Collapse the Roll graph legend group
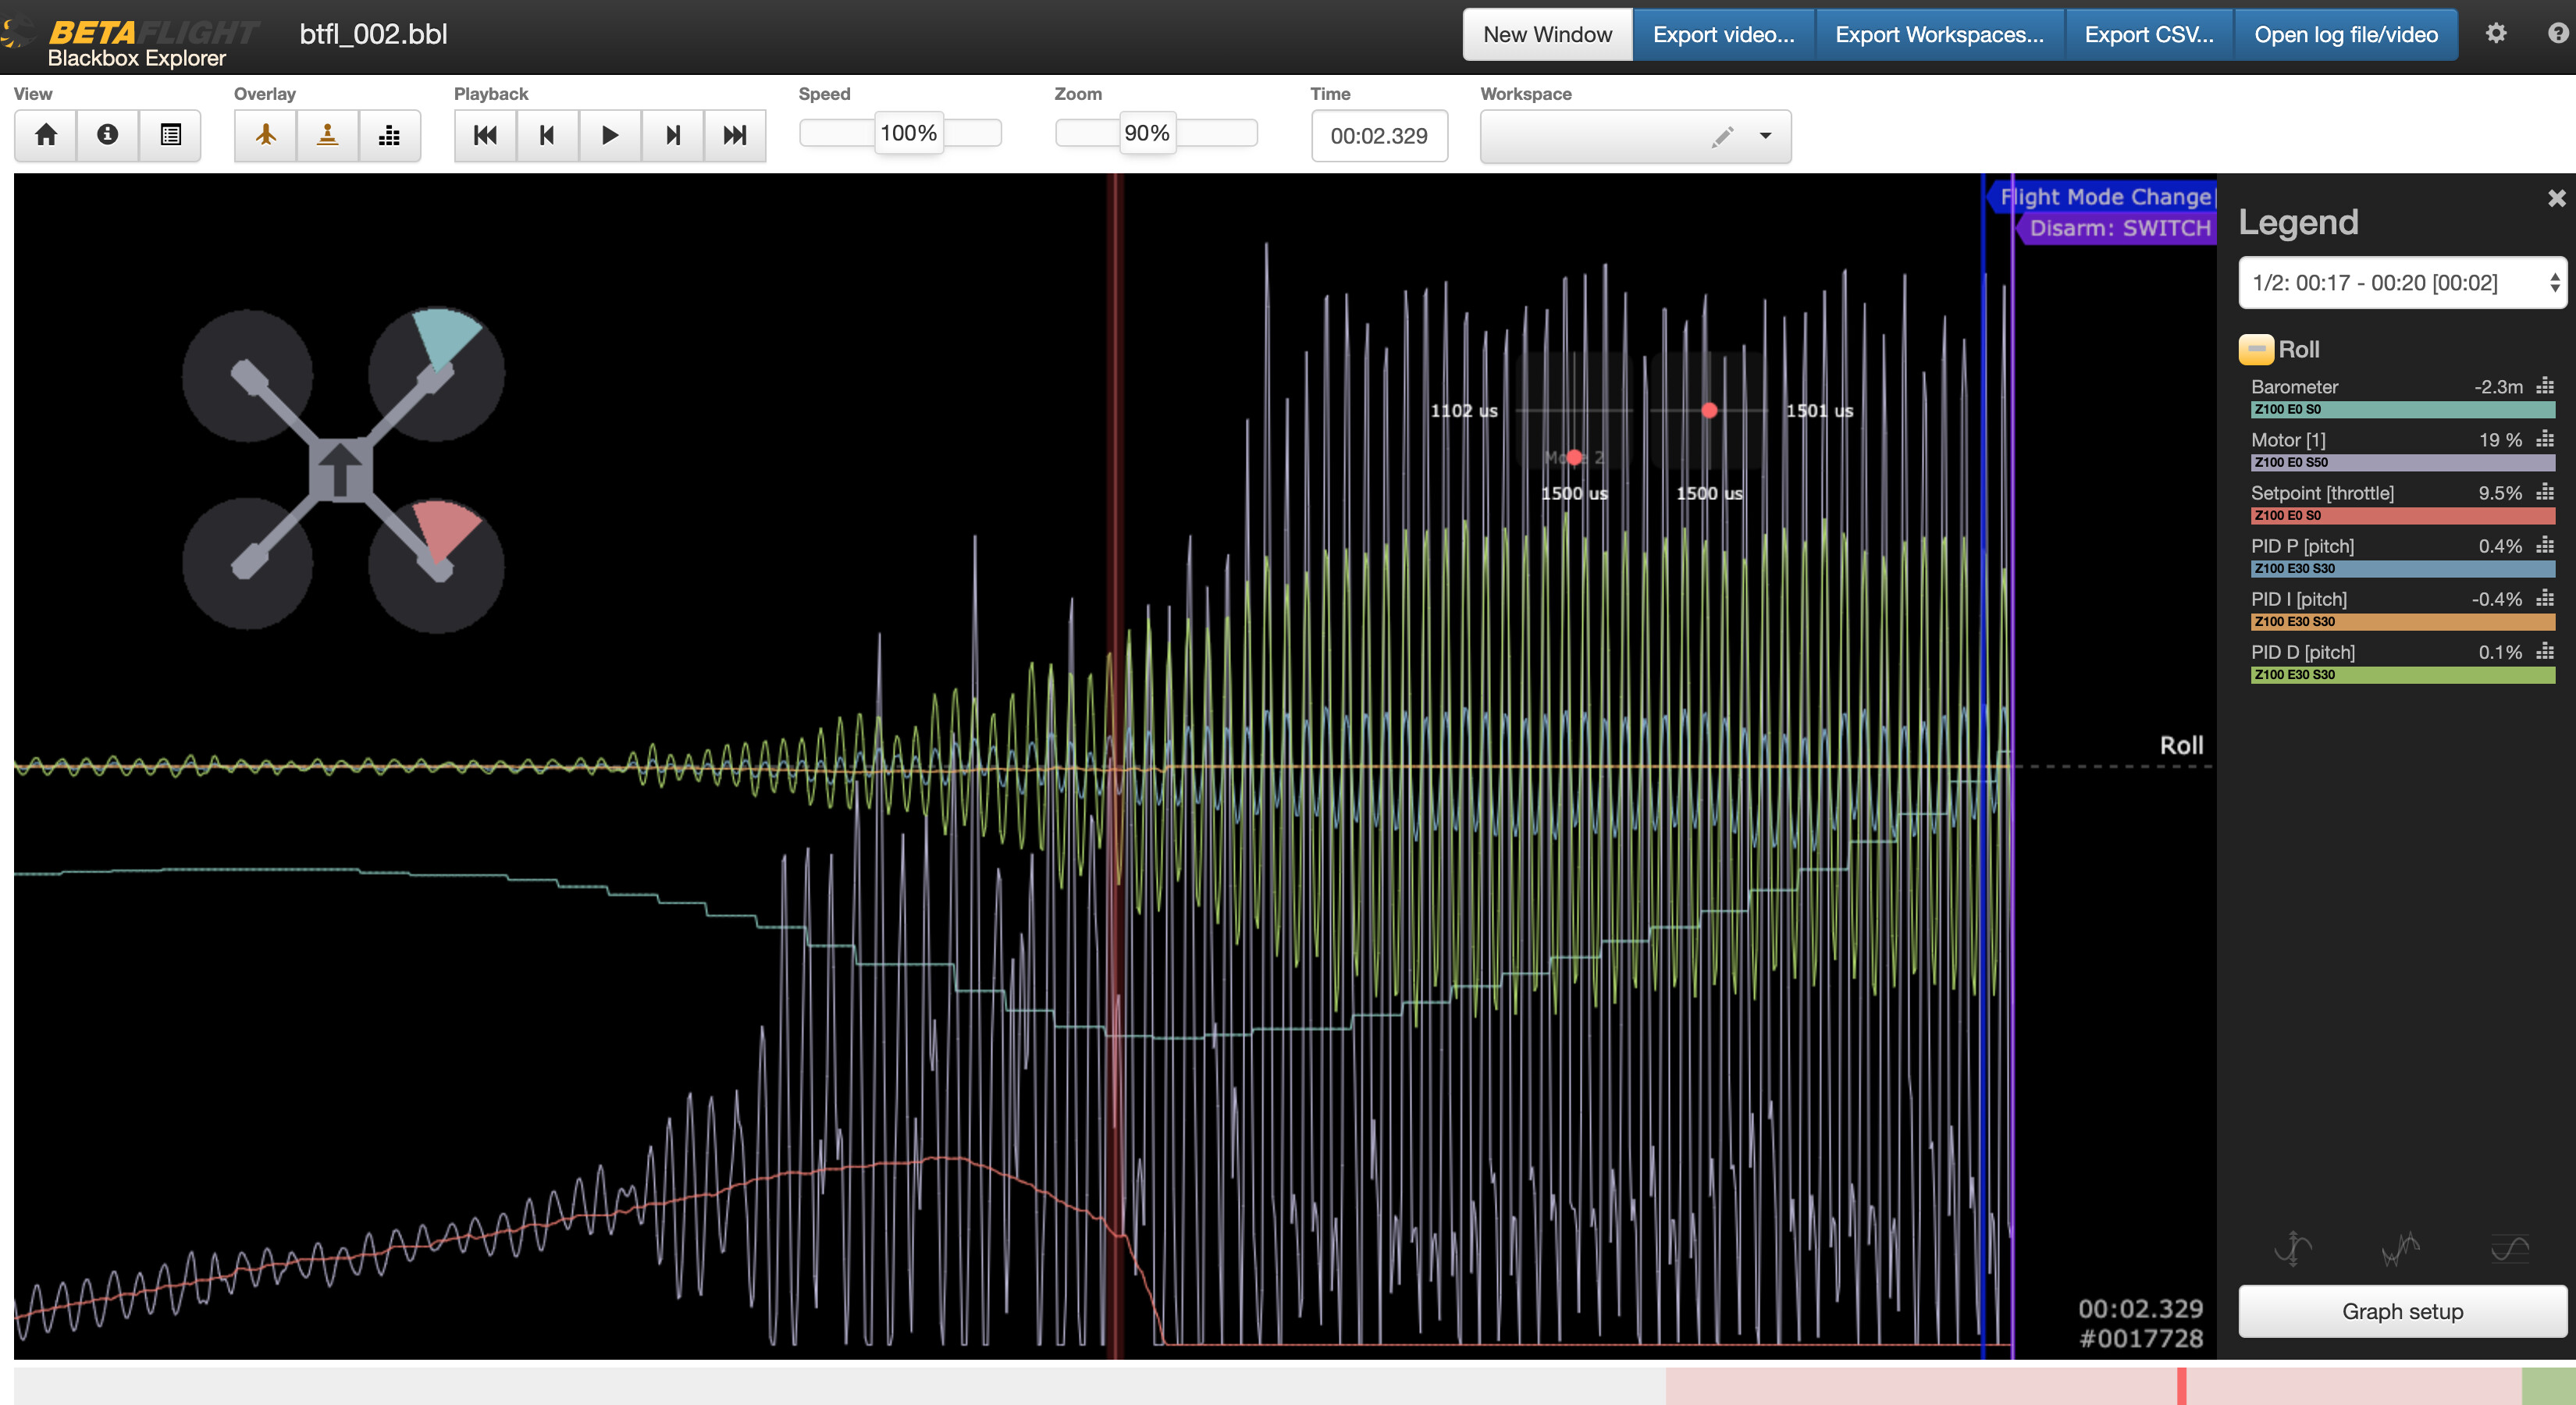 point(2256,349)
